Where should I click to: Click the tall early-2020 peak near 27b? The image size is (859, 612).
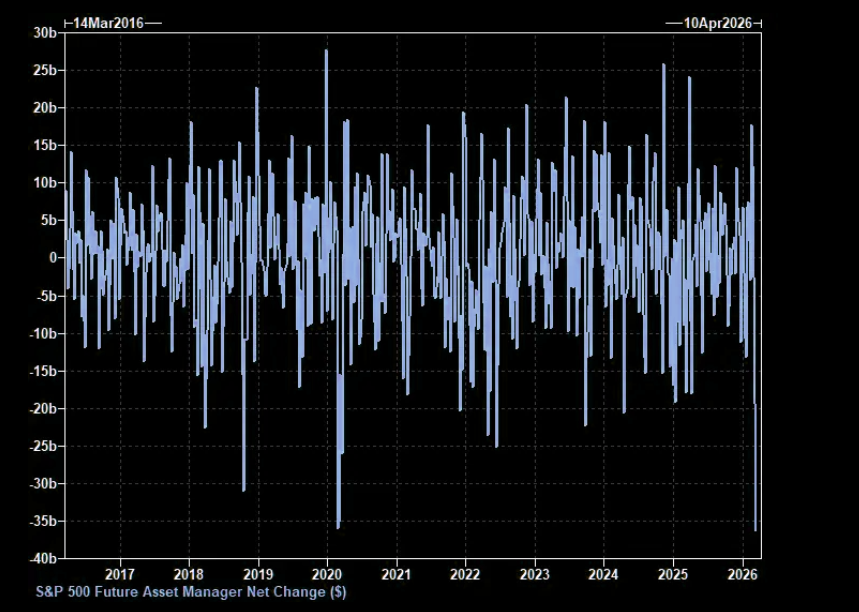point(326,52)
